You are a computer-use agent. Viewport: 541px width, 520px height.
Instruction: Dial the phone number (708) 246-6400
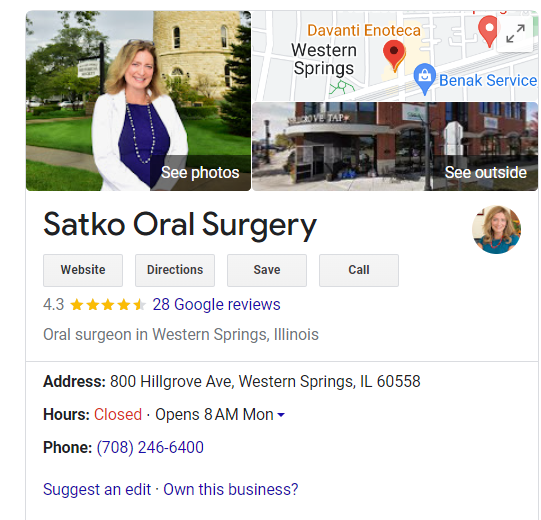[150, 448]
